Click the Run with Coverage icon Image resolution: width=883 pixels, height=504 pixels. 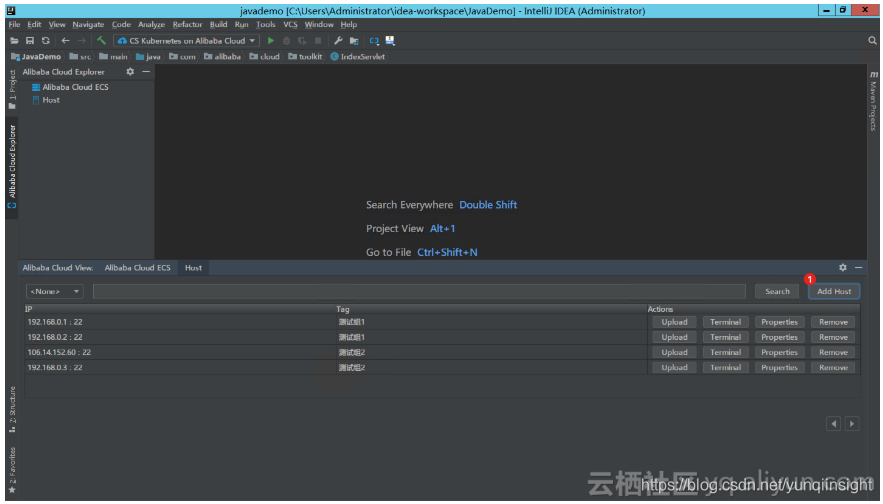point(302,41)
